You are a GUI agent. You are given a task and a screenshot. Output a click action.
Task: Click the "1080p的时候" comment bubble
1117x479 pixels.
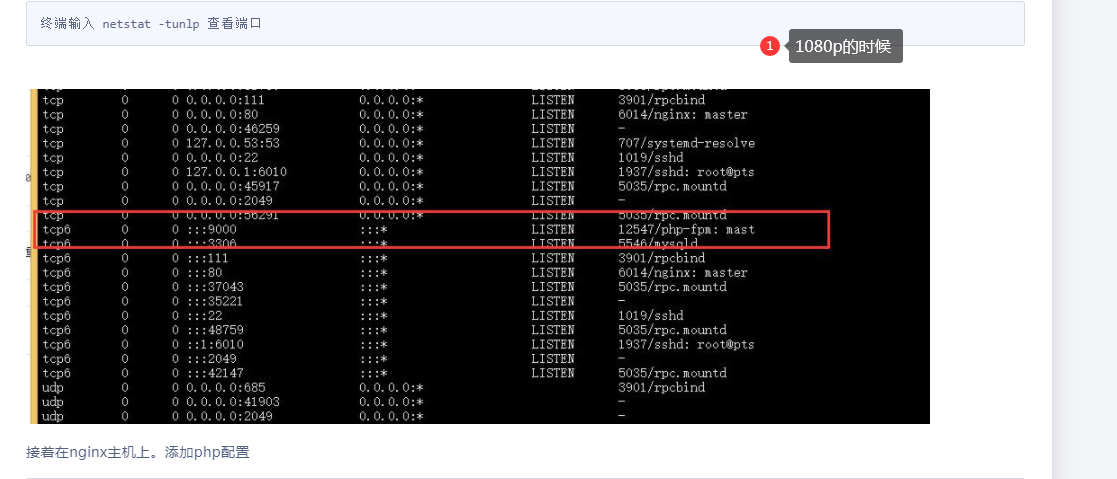pyautogui.click(x=846, y=46)
